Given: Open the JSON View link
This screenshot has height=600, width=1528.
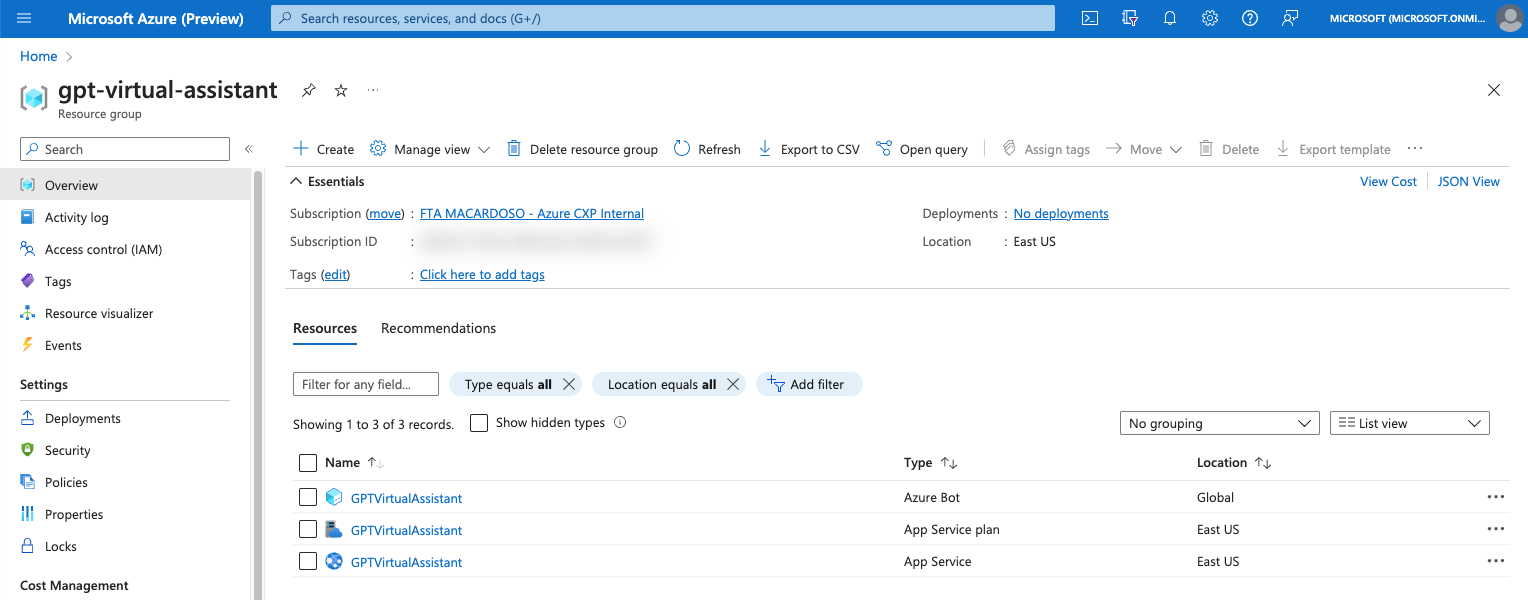Looking at the screenshot, I should pyautogui.click(x=1469, y=181).
